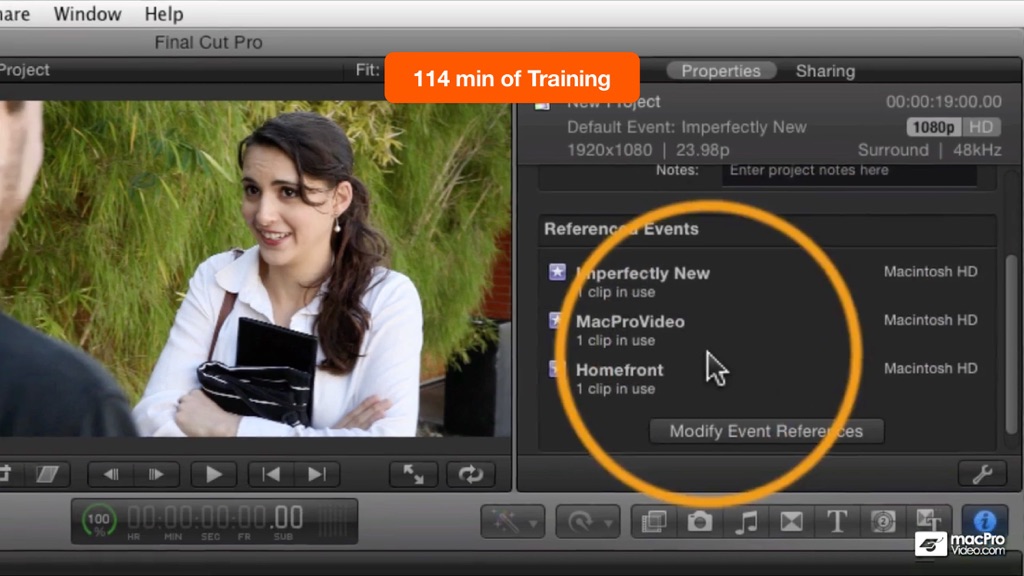Switch to the Sharing tab

click(x=825, y=71)
